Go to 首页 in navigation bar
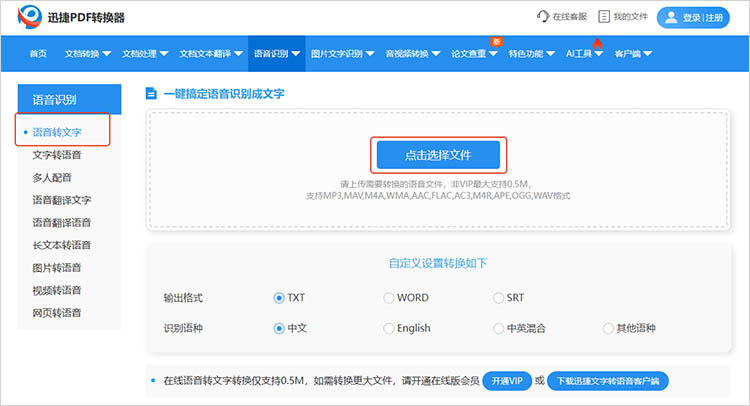This screenshot has height=406, width=750. point(38,54)
